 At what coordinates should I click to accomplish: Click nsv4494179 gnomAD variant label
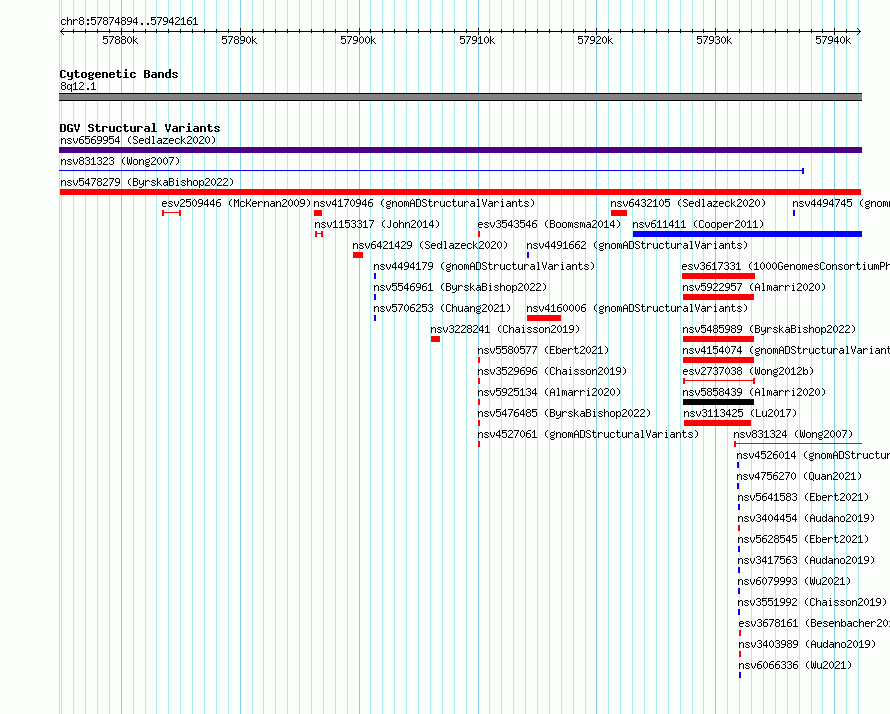click(484, 266)
